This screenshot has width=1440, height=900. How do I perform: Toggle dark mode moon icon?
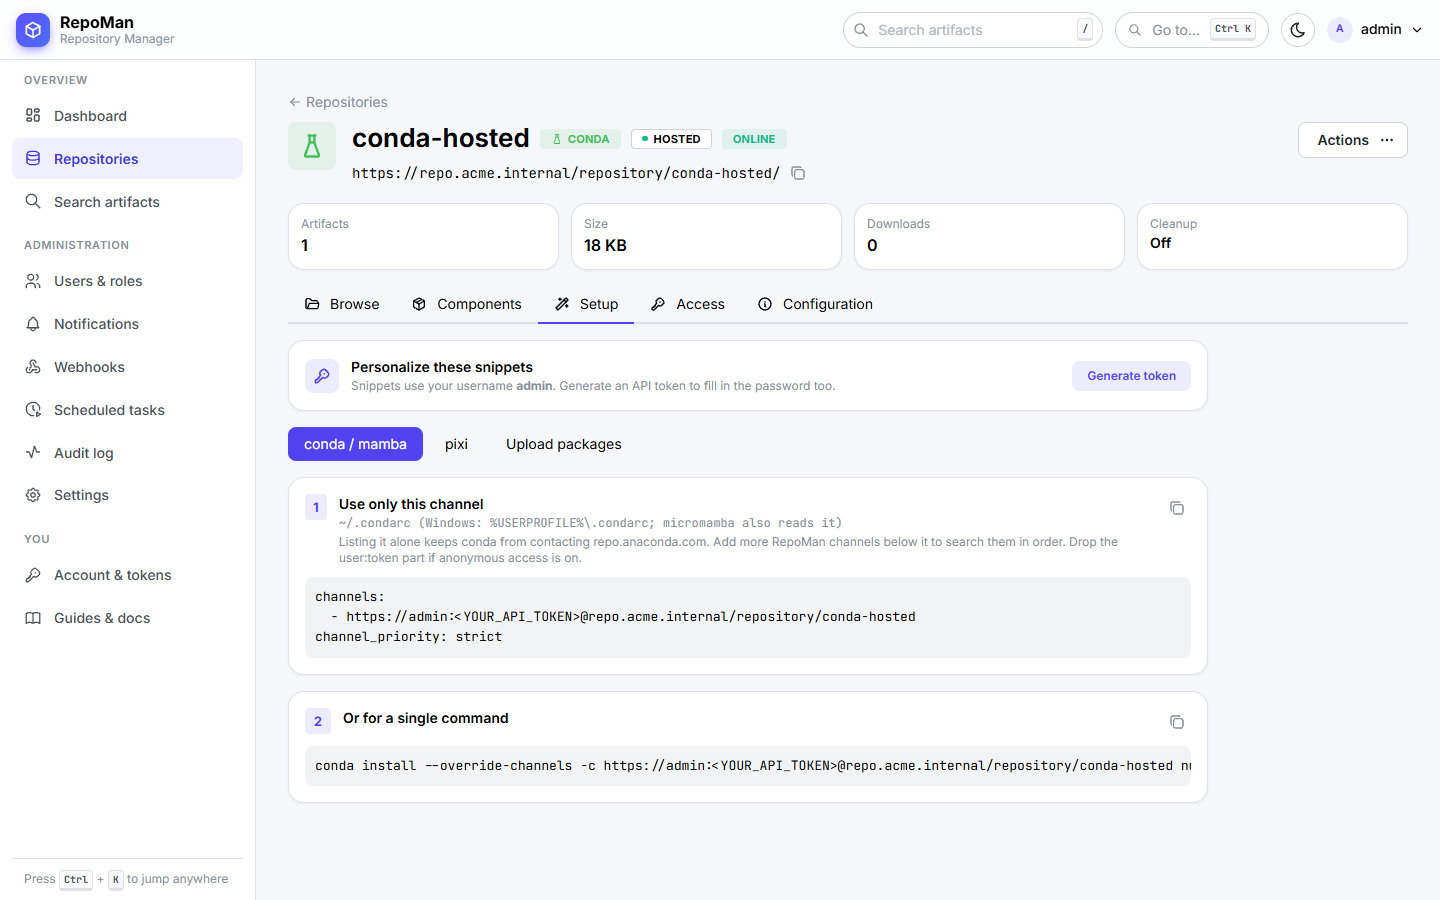1298,30
